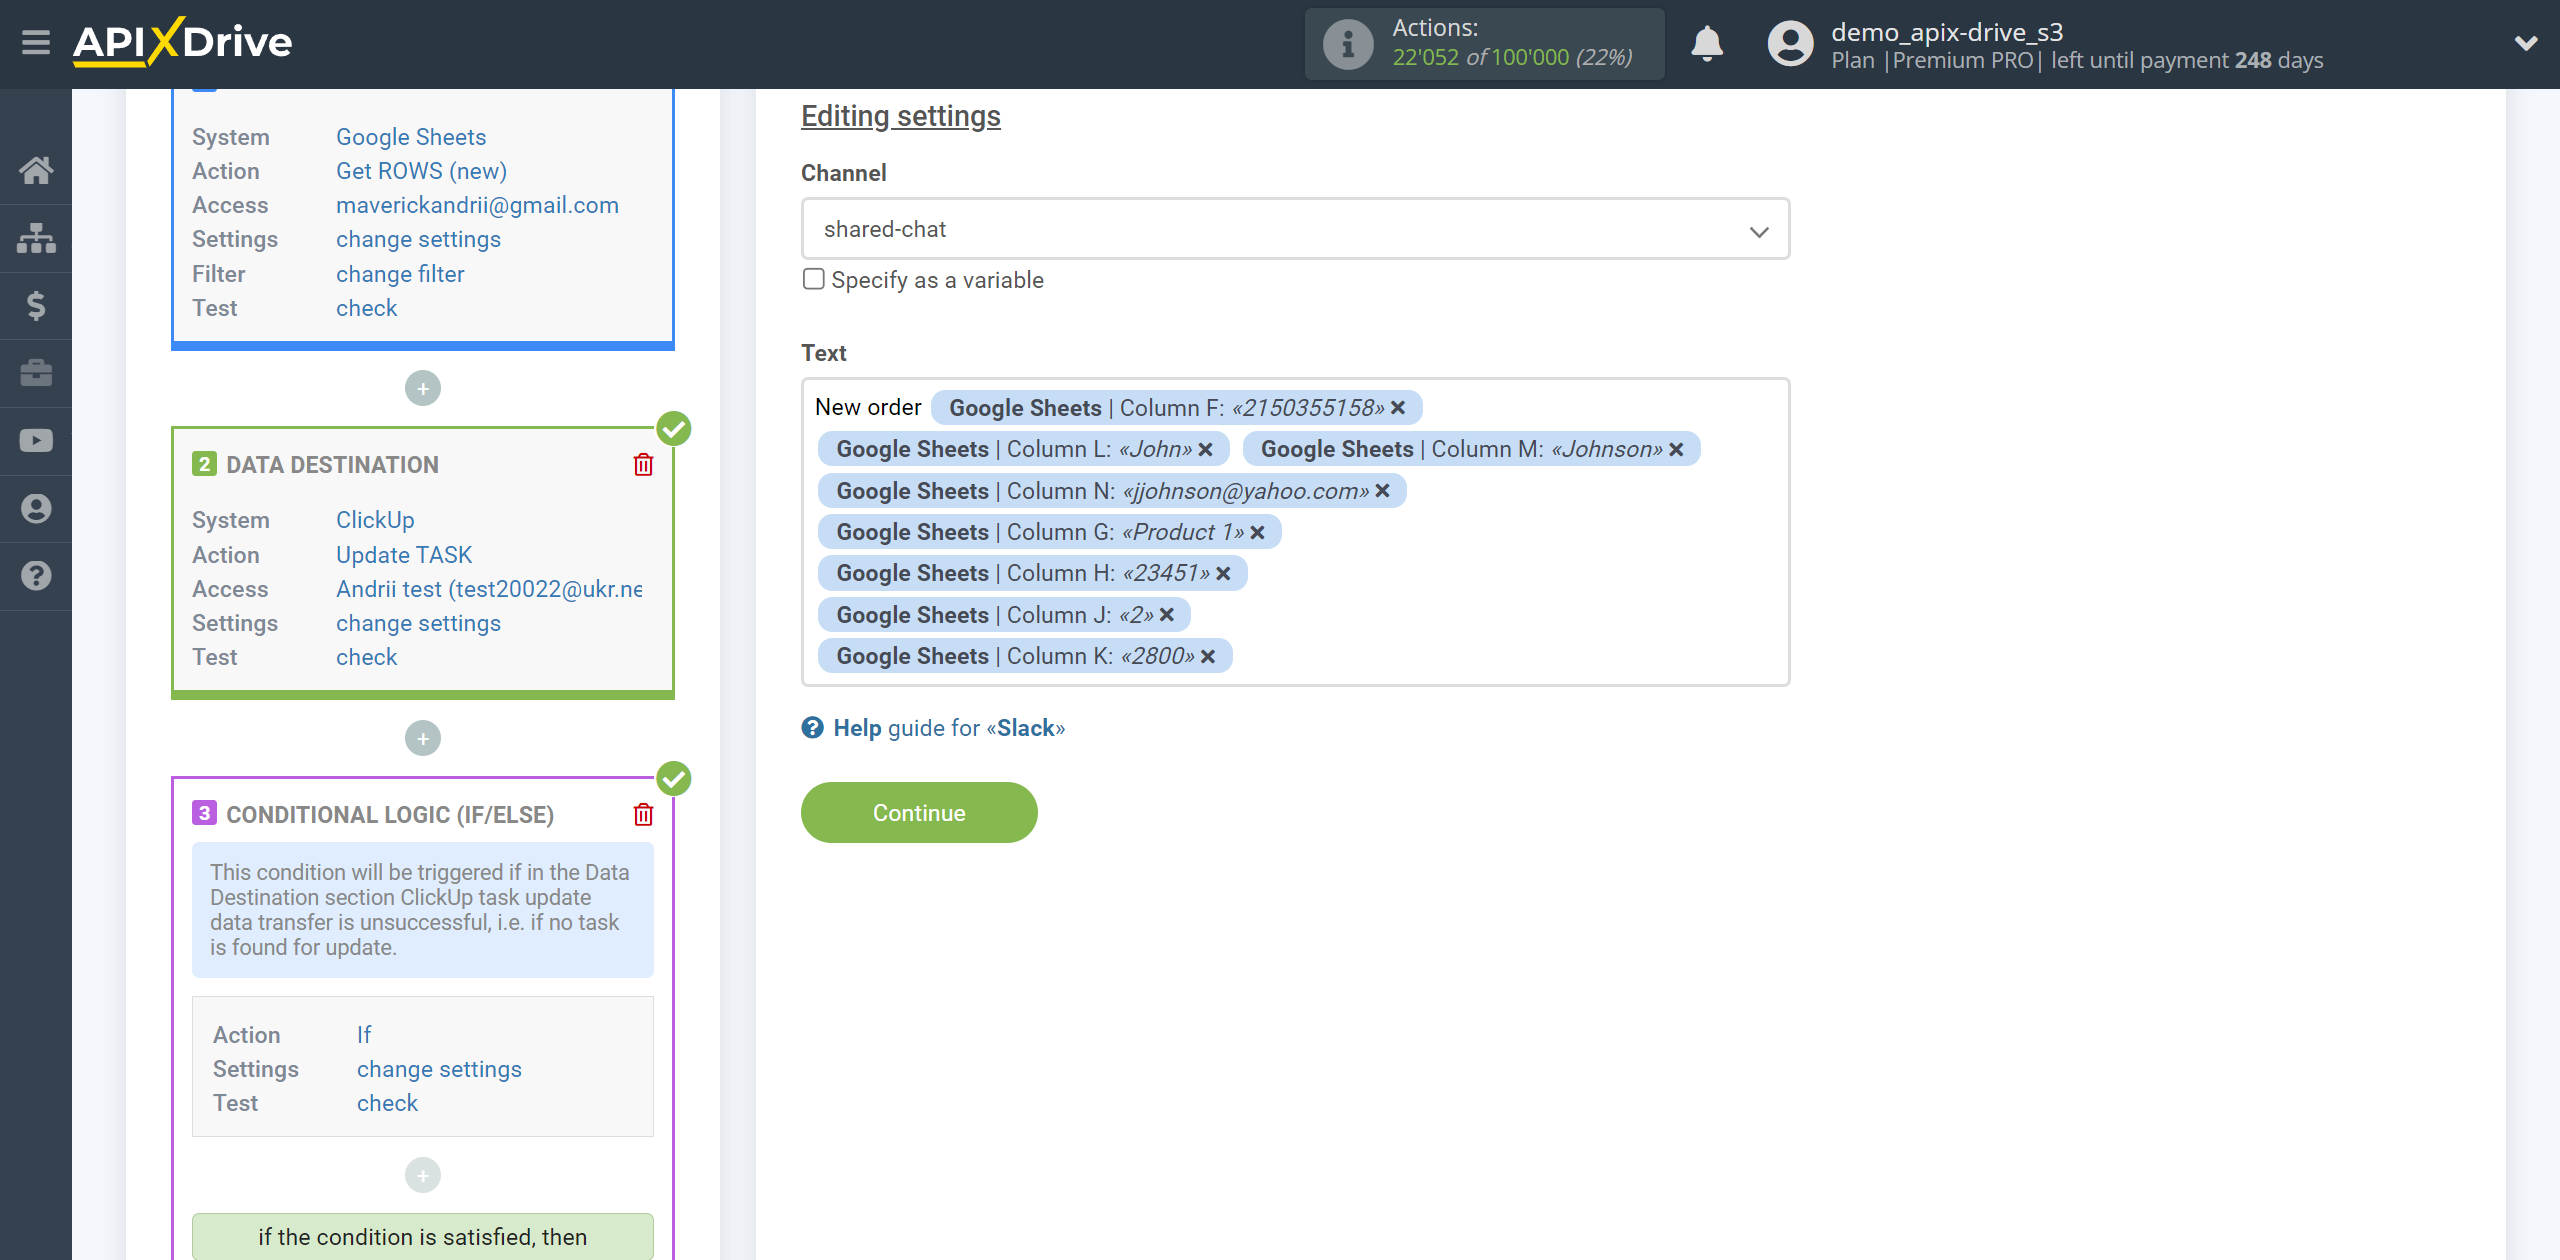This screenshot has height=1260, width=2560.
Task: Click the 'check' test link in Data Source
Action: pos(366,307)
